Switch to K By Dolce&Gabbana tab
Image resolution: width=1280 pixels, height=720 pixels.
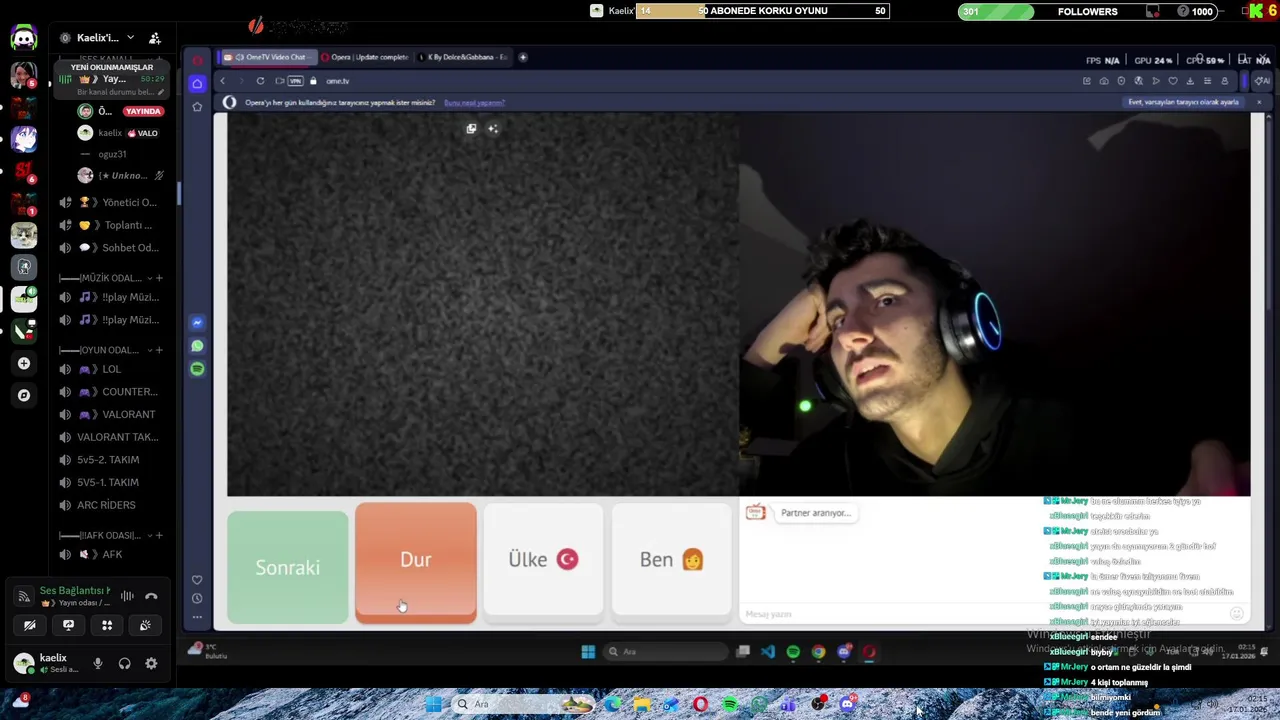click(x=464, y=57)
